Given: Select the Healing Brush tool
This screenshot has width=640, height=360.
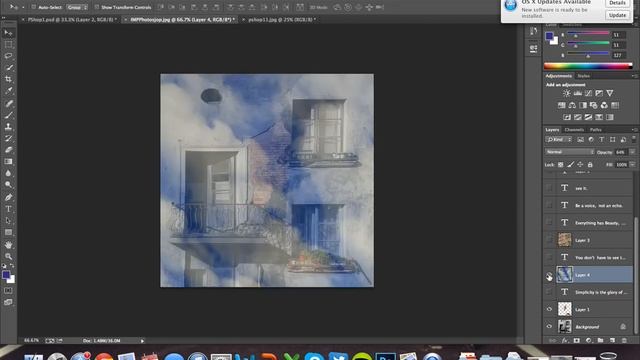Looking at the screenshot, I should point(8,103).
